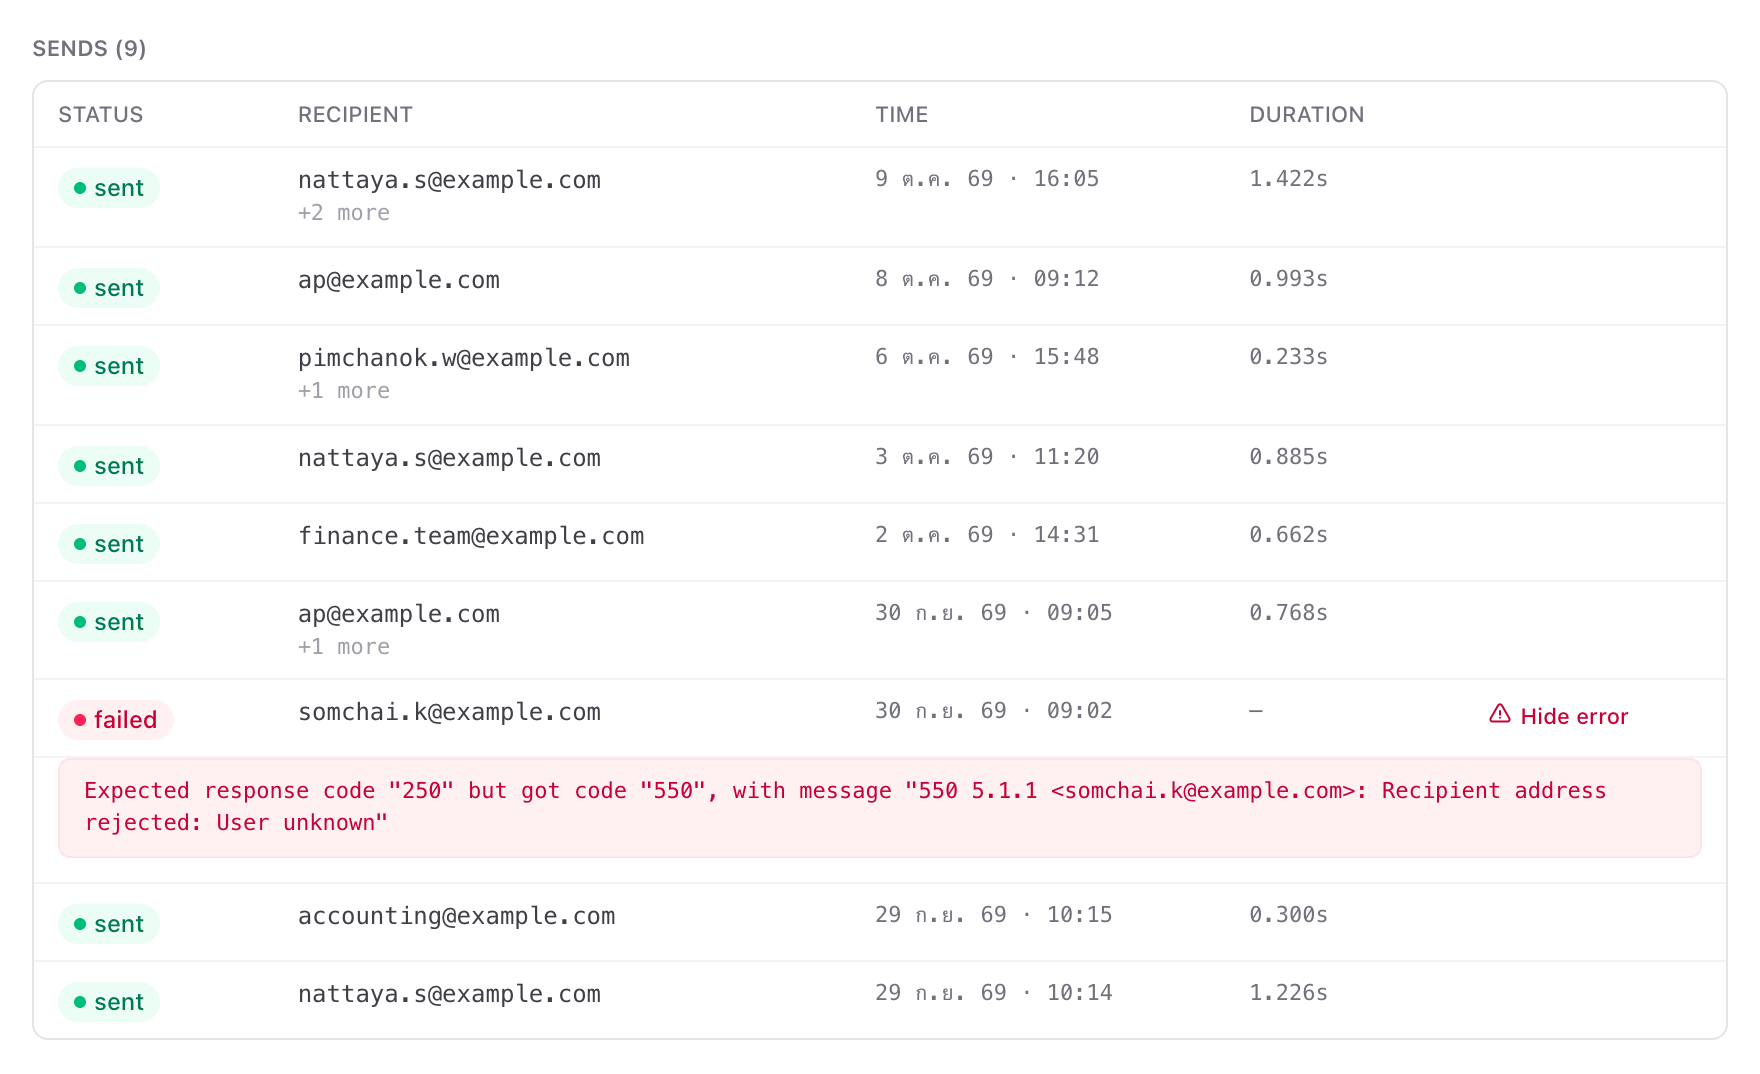
Task: Select recipient finance.team@example.com
Action: tap(471, 536)
